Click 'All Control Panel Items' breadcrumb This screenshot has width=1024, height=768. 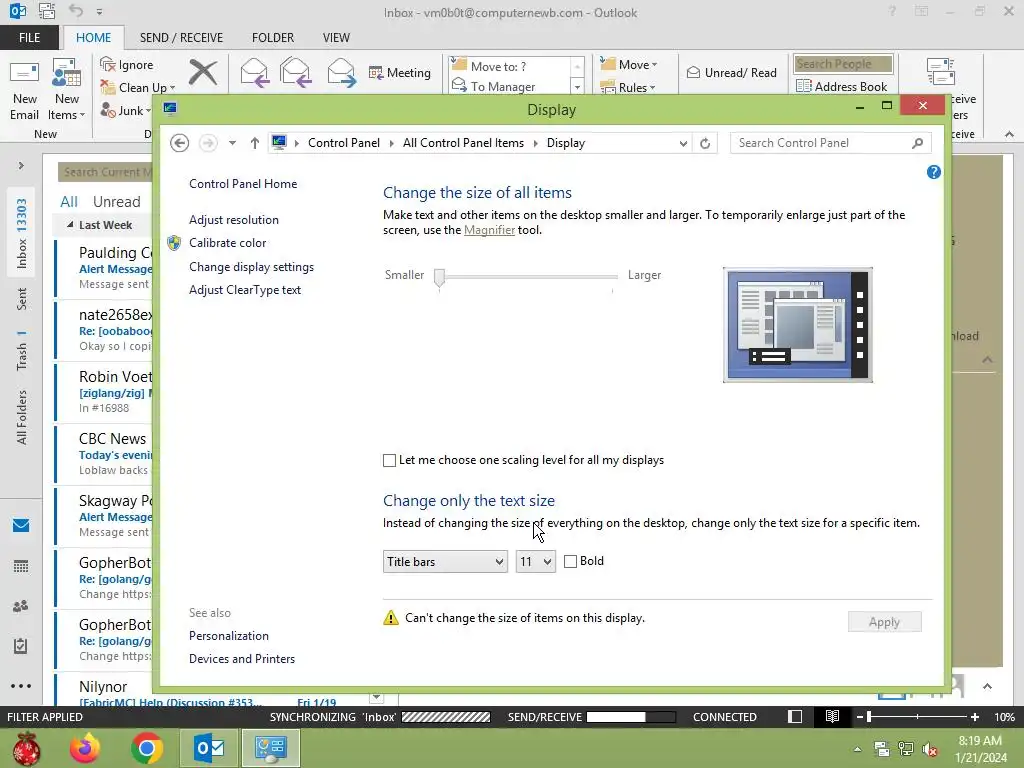[463, 142]
